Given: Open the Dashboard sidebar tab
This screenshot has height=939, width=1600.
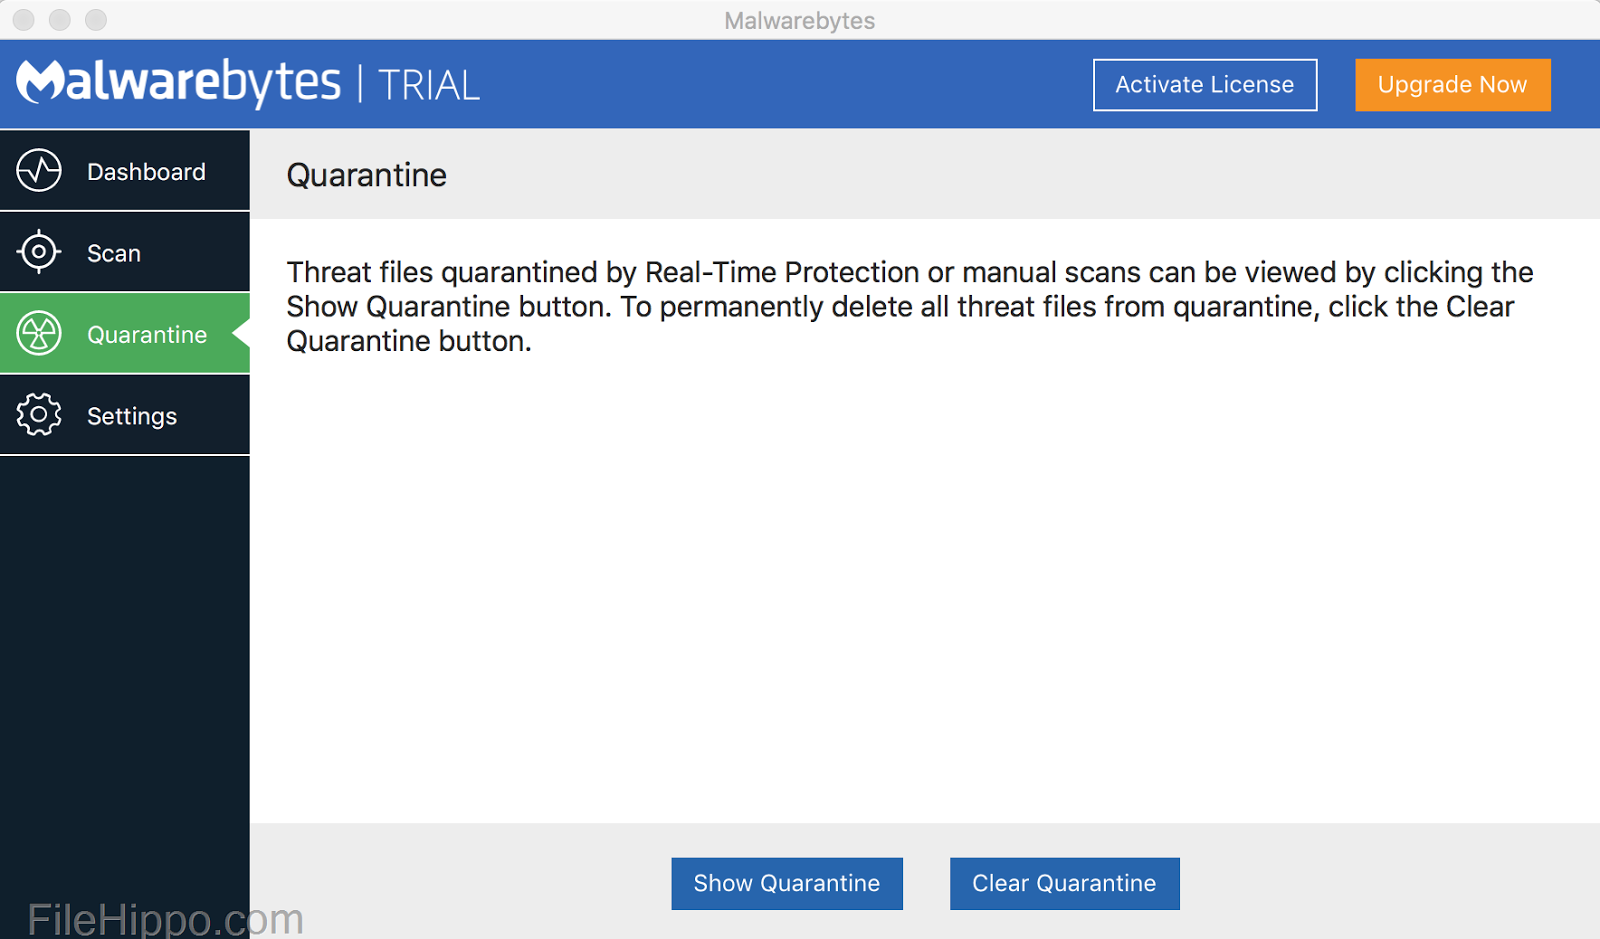Looking at the screenshot, I should point(146,172).
